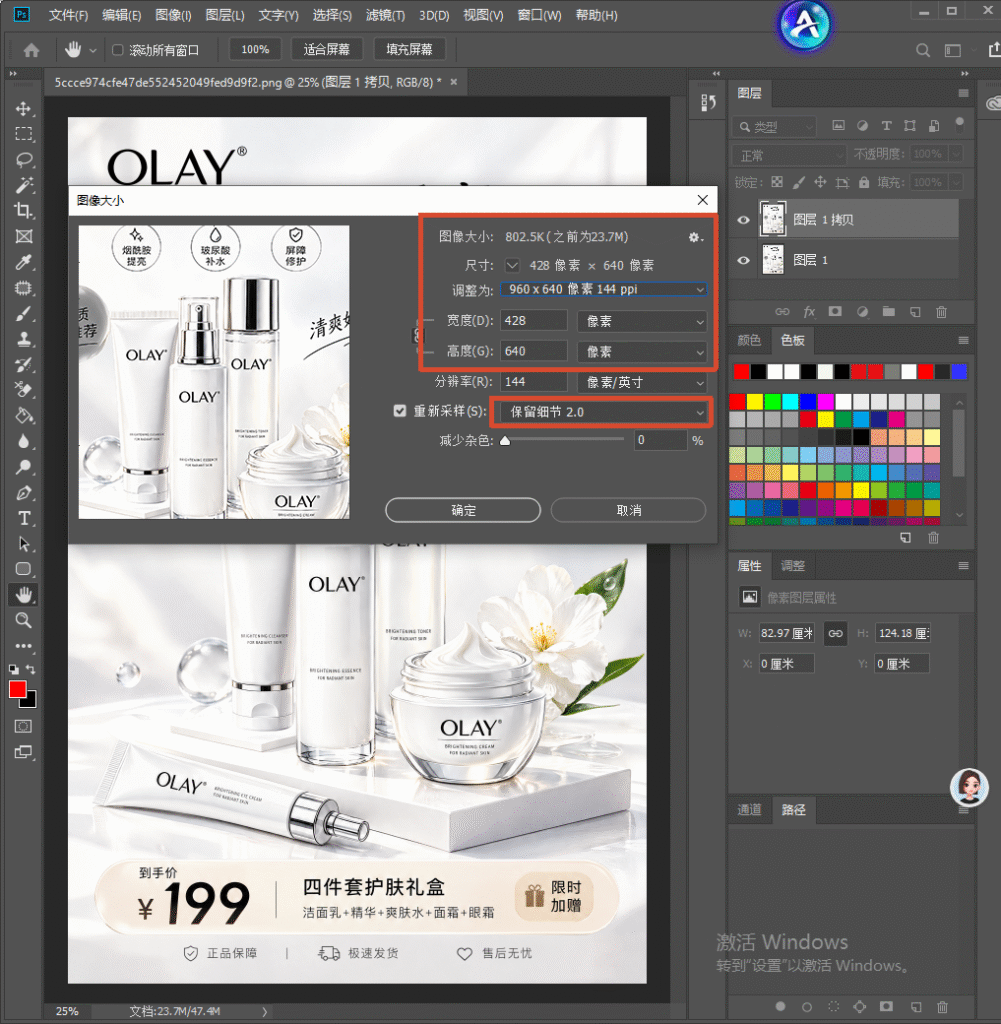Select the Horizontal Type tool

[x=24, y=518]
